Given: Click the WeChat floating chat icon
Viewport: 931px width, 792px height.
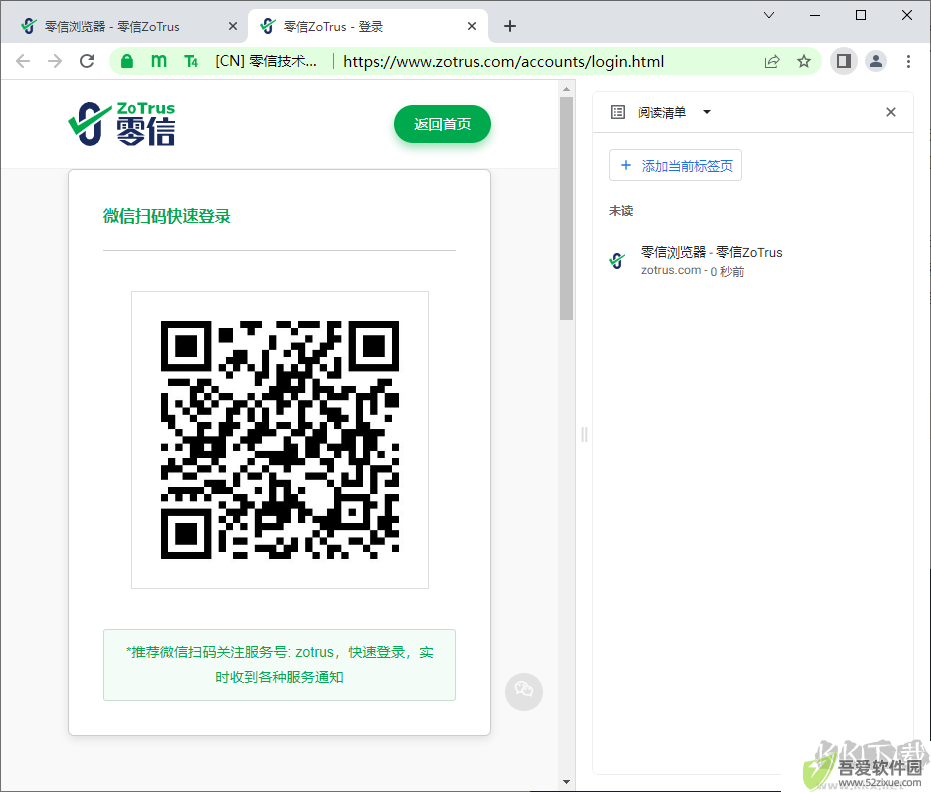Looking at the screenshot, I should 524,692.
